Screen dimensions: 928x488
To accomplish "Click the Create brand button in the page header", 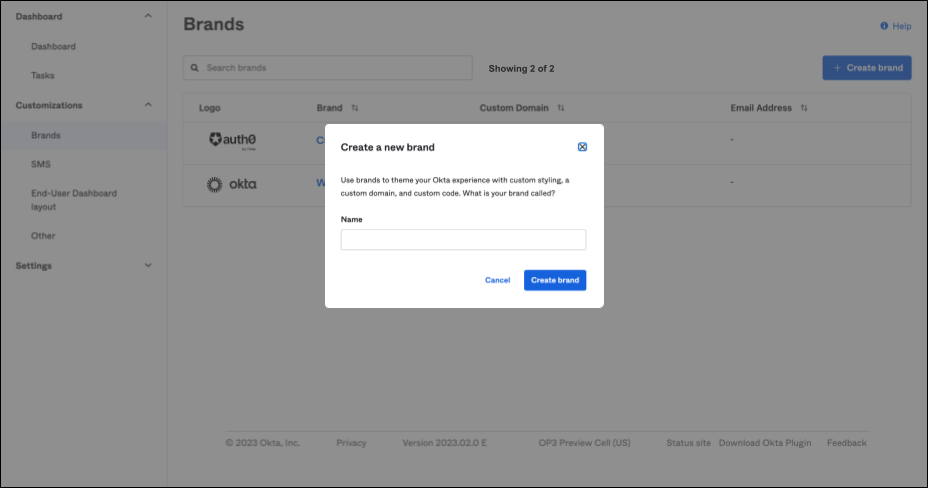I will point(866,68).
